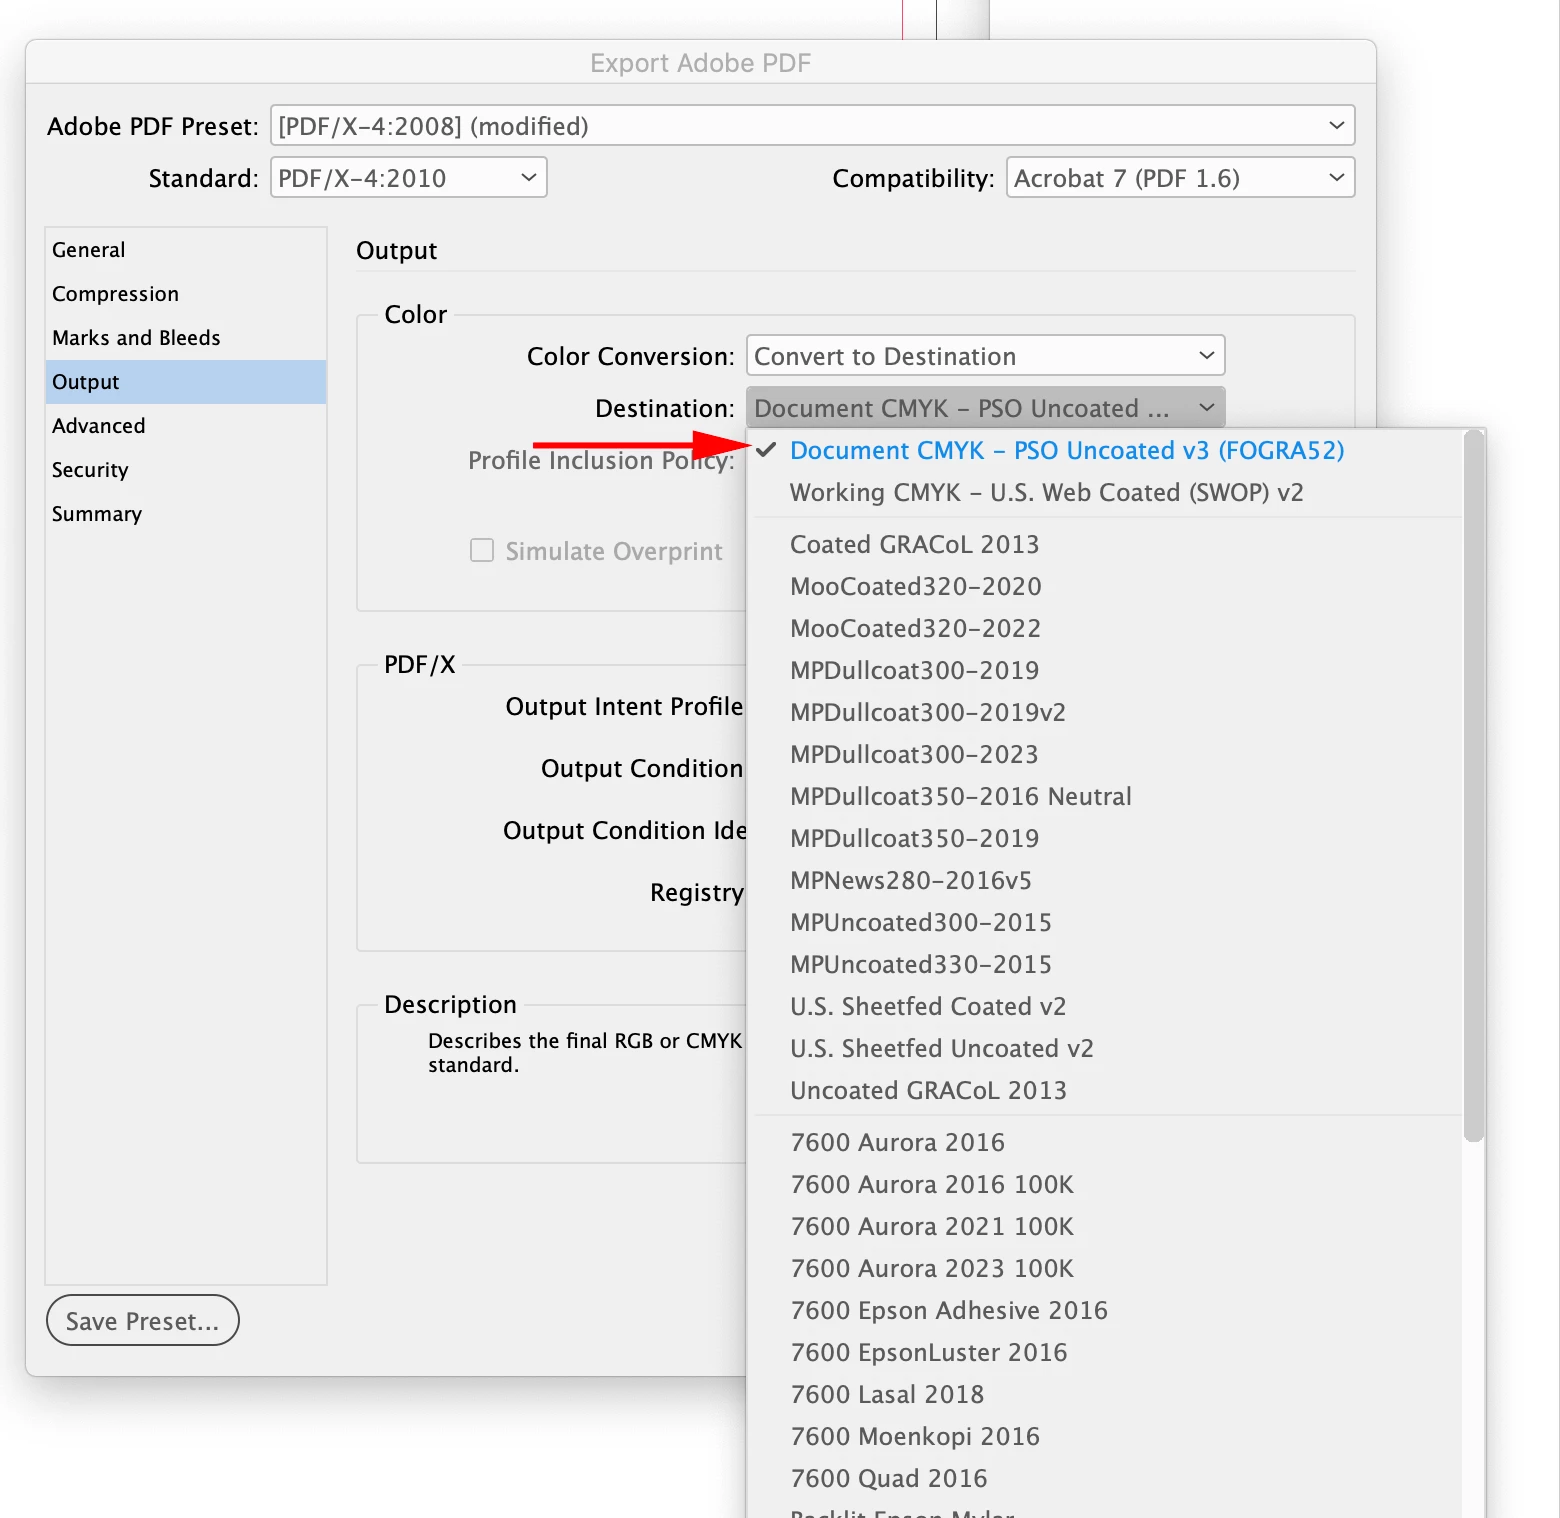The width and height of the screenshot is (1560, 1518).
Task: Select MPDullcoat300-2023 profile
Action: point(1105,755)
